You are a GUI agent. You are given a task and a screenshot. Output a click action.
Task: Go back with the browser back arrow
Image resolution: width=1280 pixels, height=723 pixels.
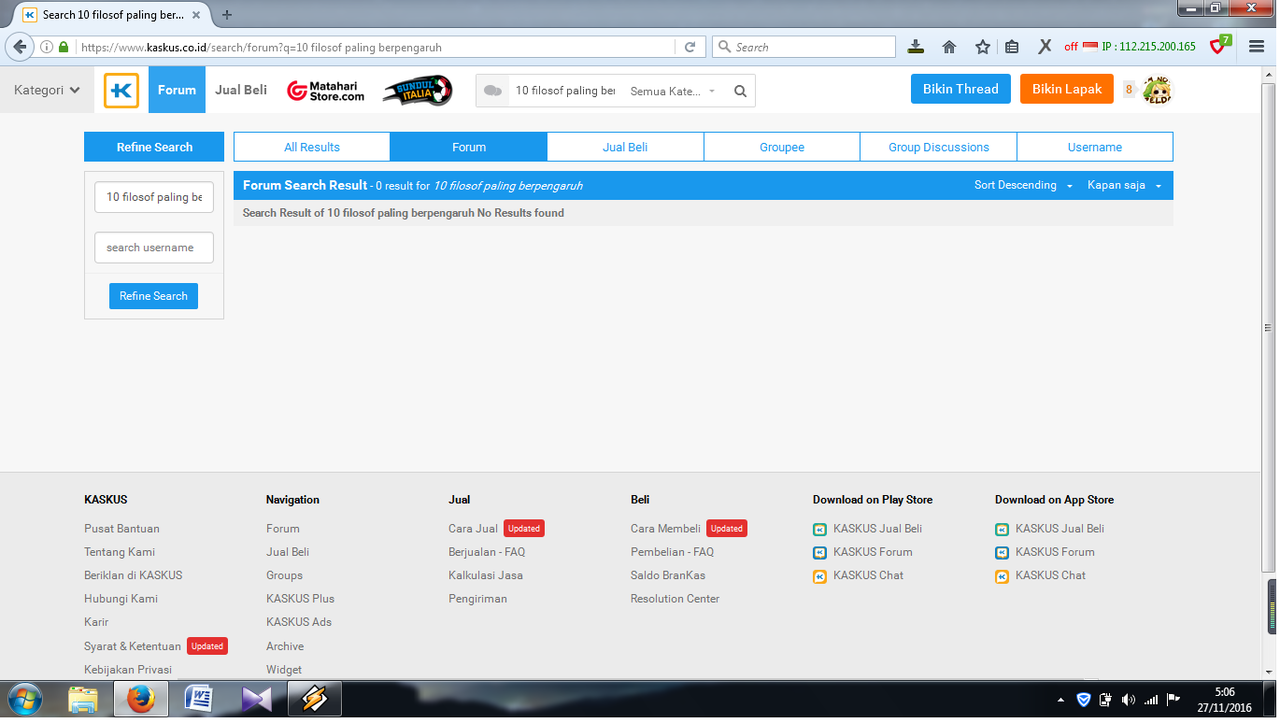[19, 46]
